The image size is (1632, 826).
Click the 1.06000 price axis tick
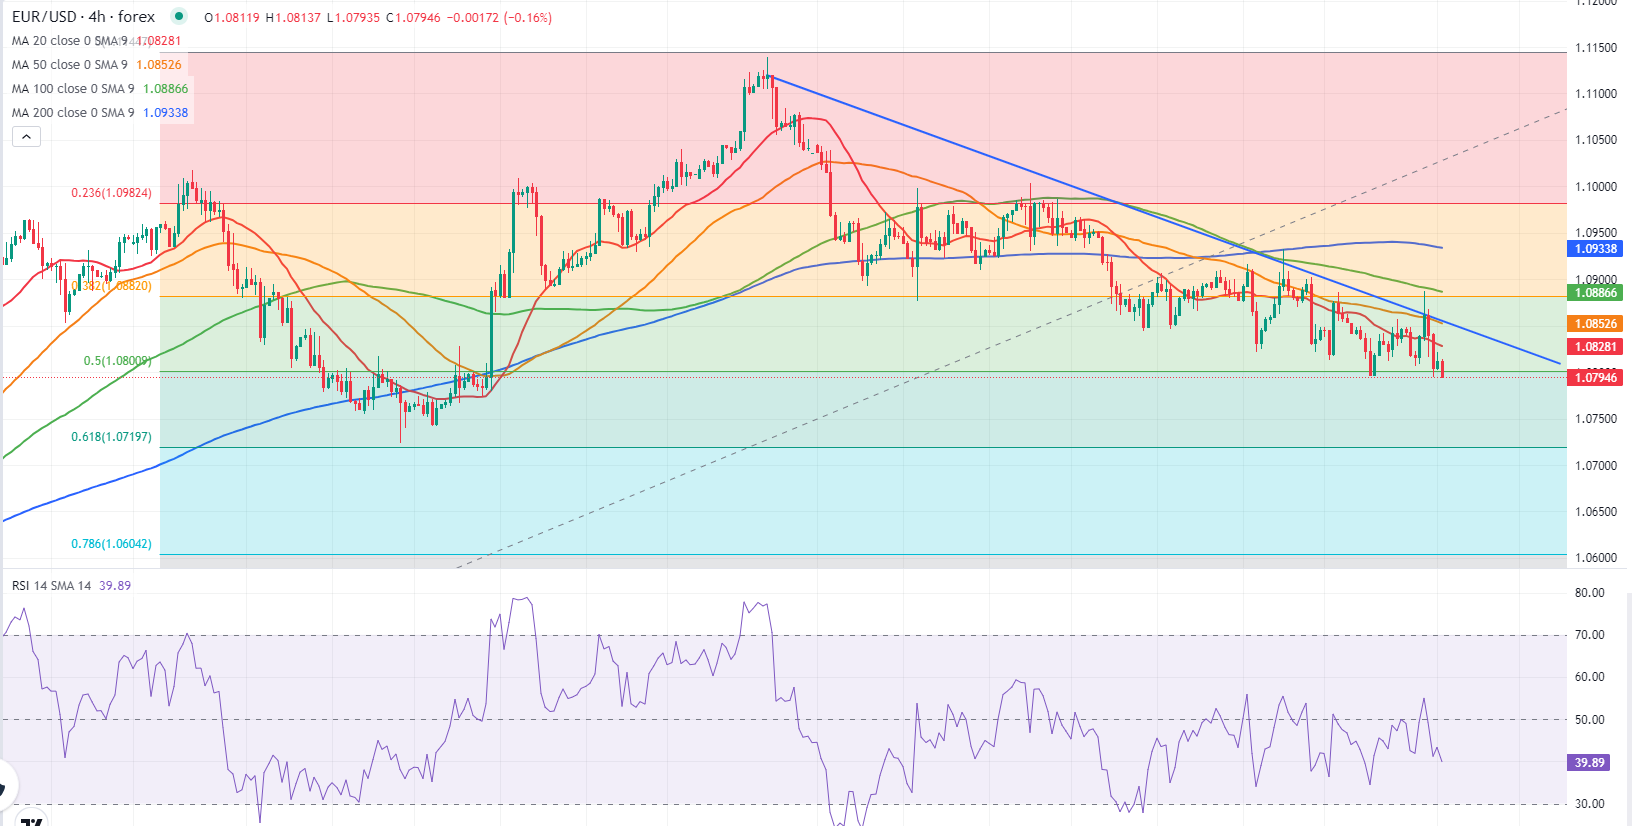pos(1595,558)
